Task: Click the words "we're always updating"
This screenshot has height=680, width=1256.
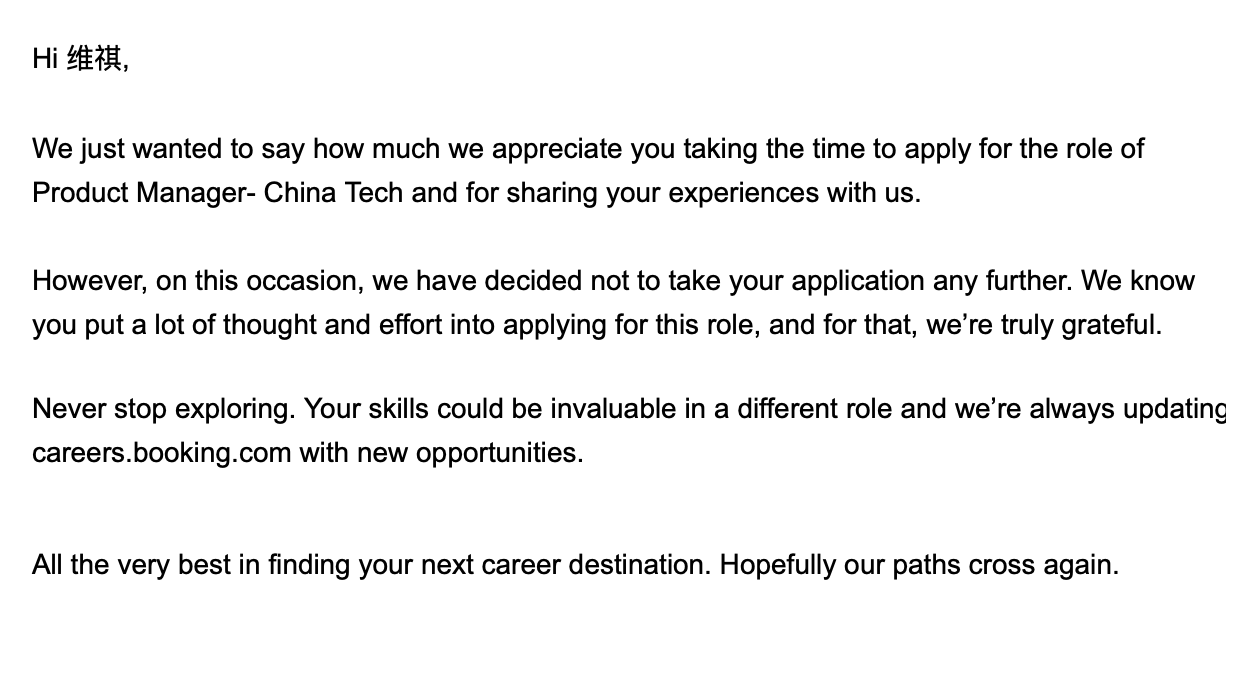Action: click(1090, 409)
